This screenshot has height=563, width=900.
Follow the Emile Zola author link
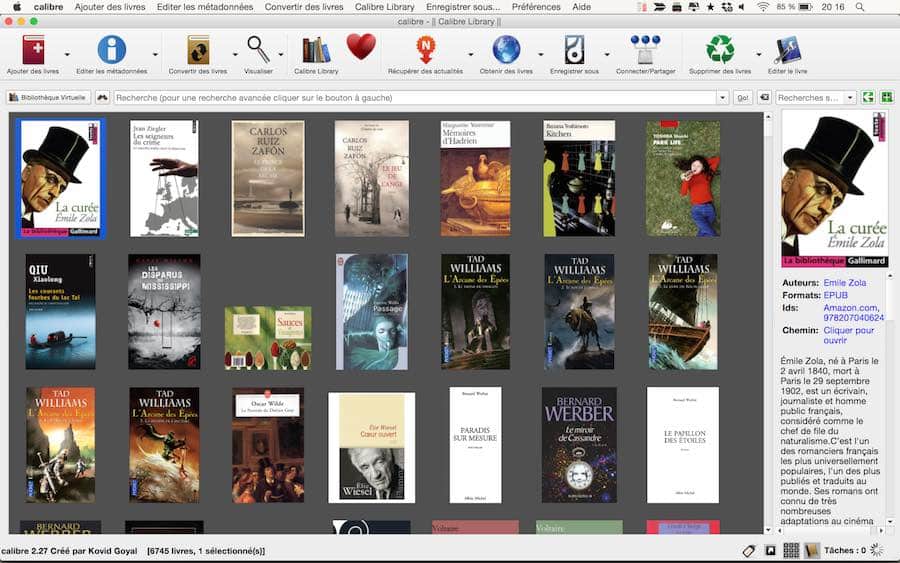tap(844, 282)
